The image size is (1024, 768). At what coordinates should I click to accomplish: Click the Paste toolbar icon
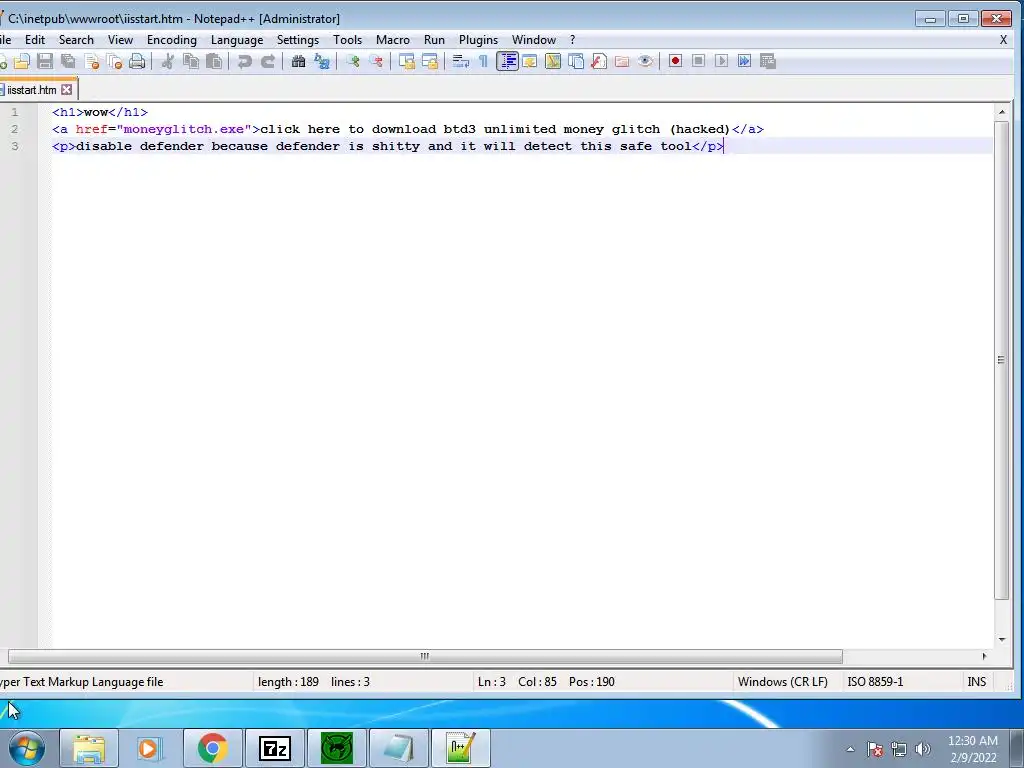pyautogui.click(x=214, y=61)
